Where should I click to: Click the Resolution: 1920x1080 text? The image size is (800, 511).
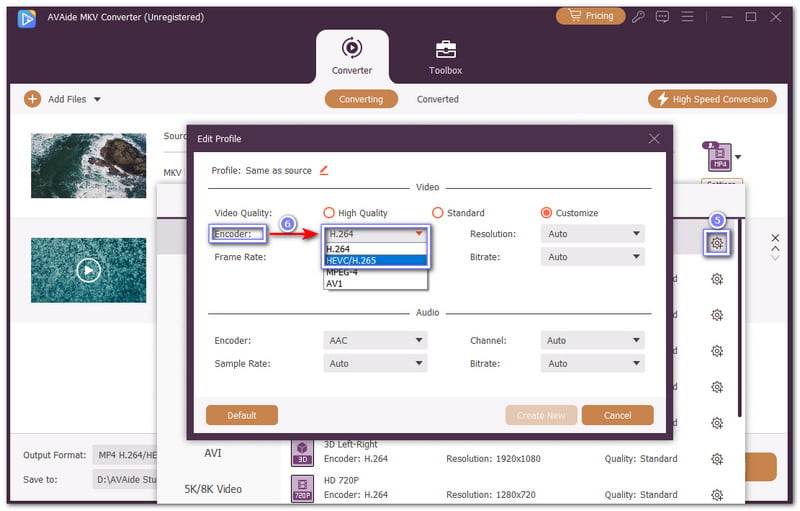click(x=493, y=459)
